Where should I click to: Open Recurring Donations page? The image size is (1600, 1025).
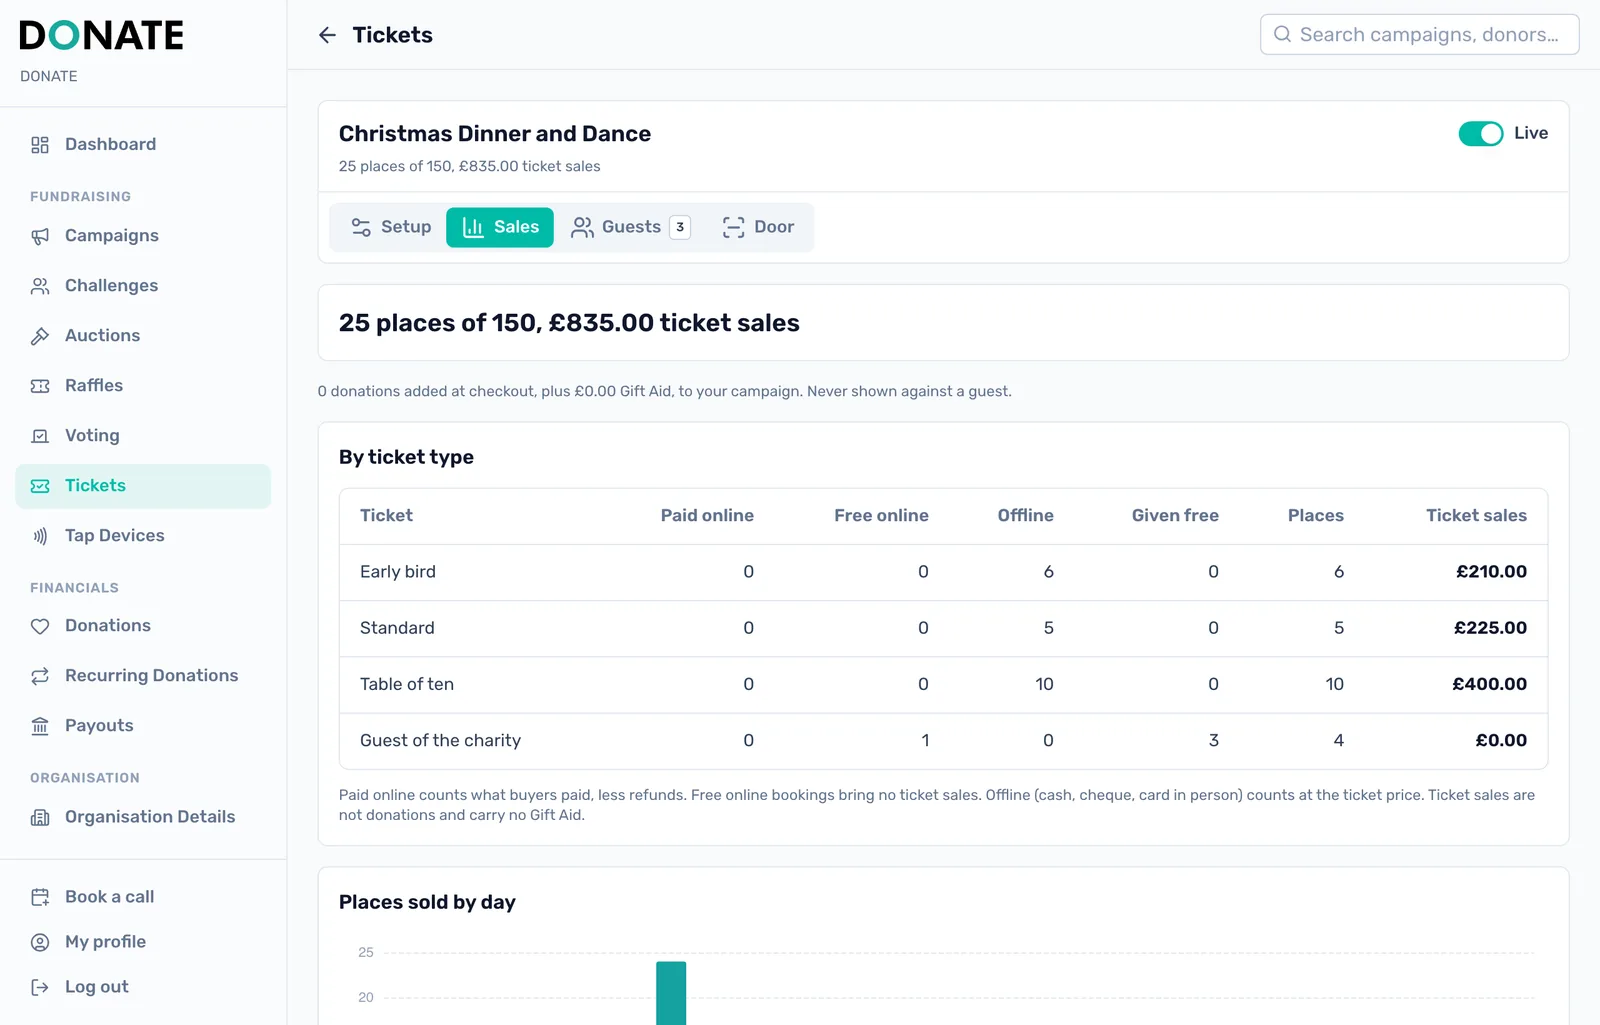pos(143,676)
